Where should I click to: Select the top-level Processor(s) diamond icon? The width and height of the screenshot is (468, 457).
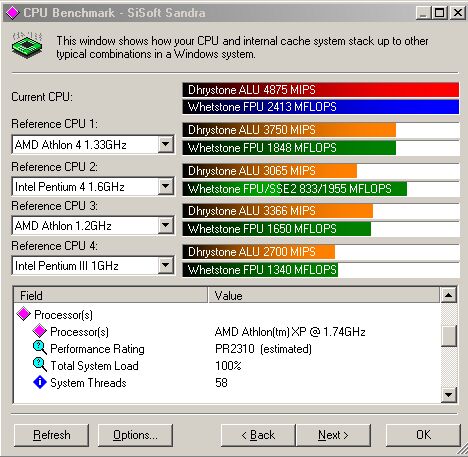(x=24, y=314)
